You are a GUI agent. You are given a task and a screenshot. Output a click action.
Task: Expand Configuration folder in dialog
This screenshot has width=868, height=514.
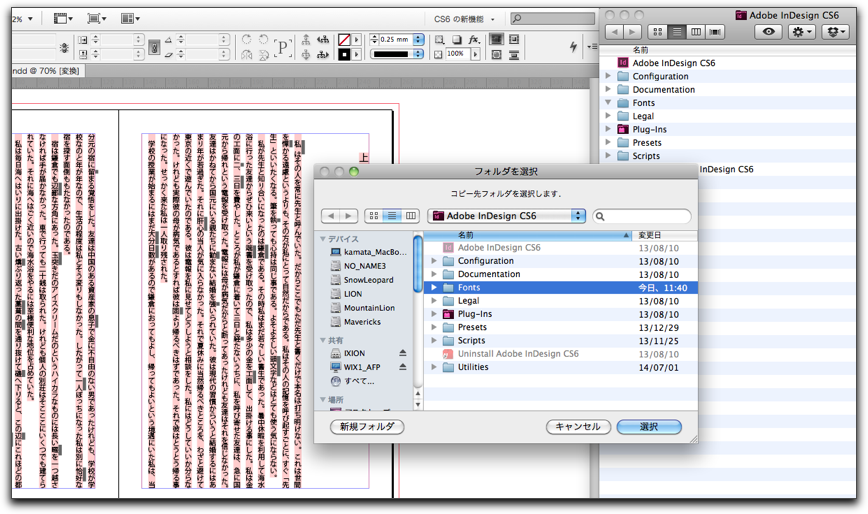(x=434, y=261)
